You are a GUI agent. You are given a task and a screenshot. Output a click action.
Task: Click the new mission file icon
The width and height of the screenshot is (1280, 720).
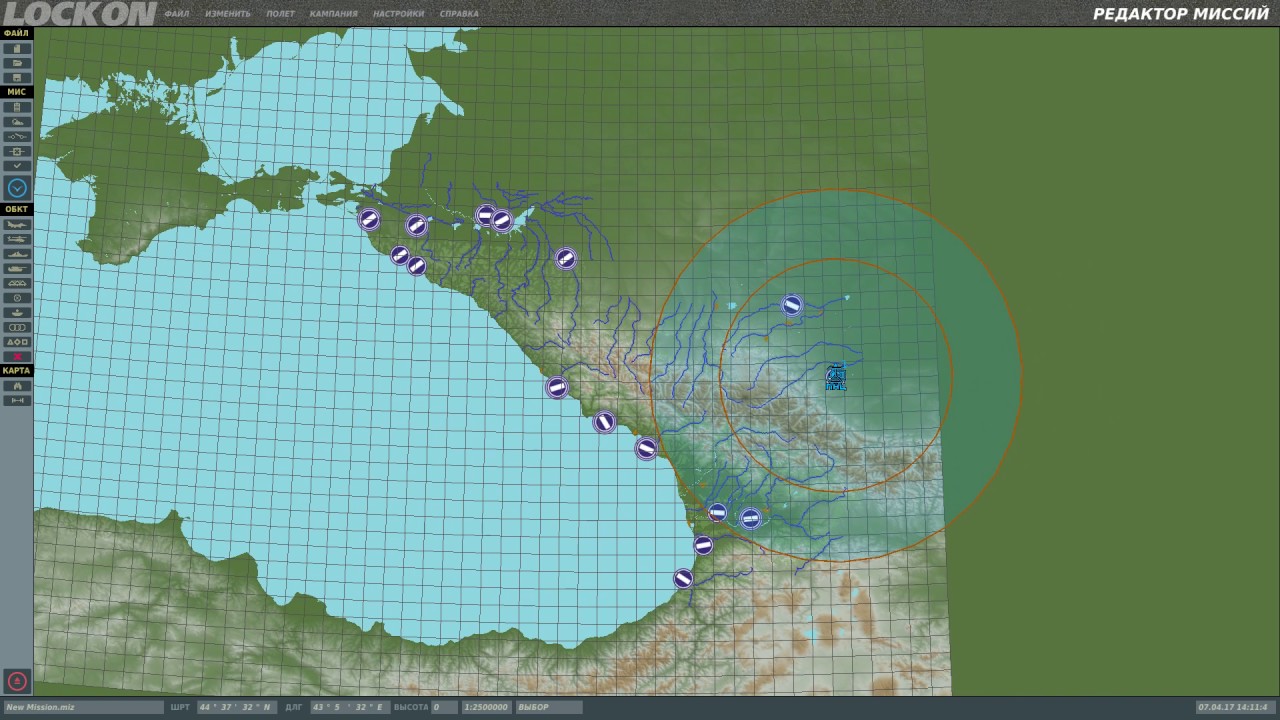17,48
